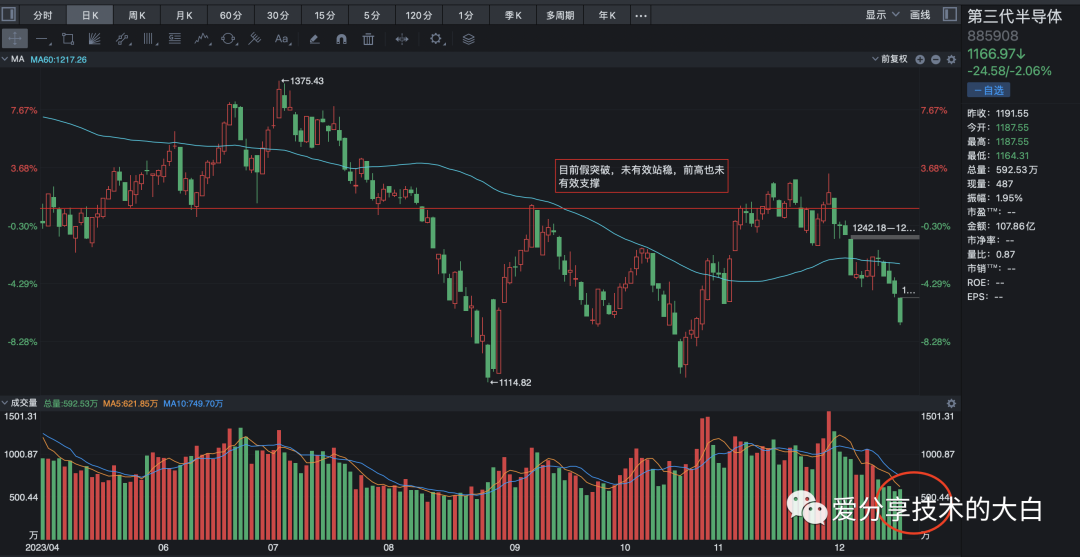Collapse the MA indicator expander
Image resolution: width=1080 pixels, height=557 pixels.
(6, 60)
